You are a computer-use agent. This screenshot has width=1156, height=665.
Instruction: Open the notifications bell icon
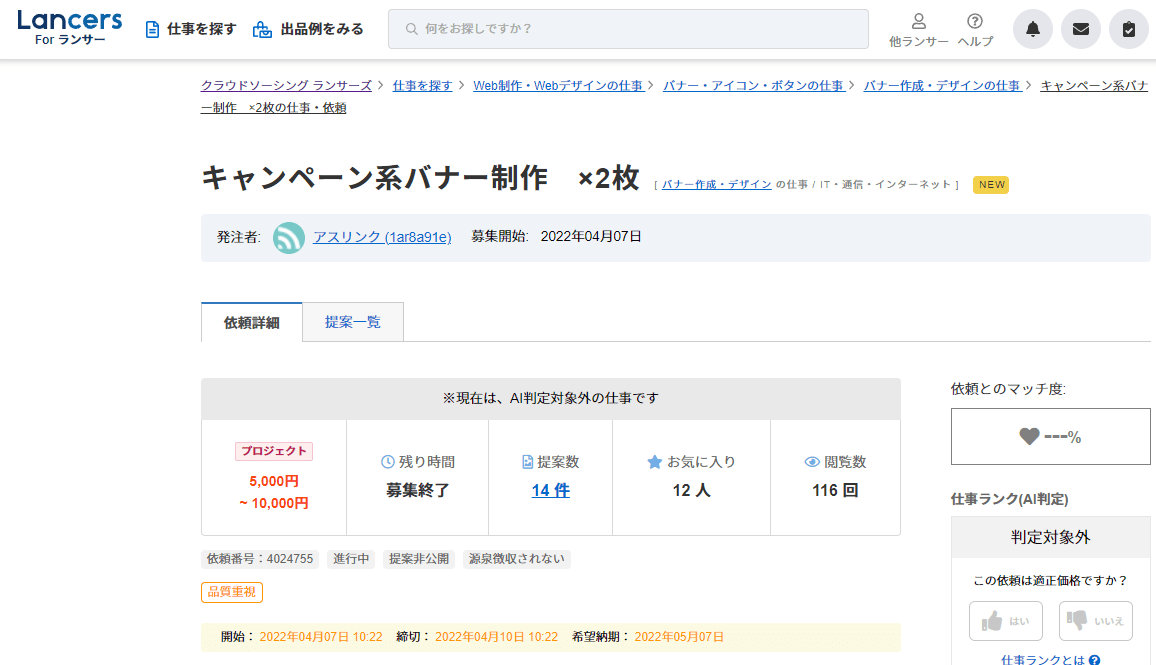click(x=1033, y=29)
